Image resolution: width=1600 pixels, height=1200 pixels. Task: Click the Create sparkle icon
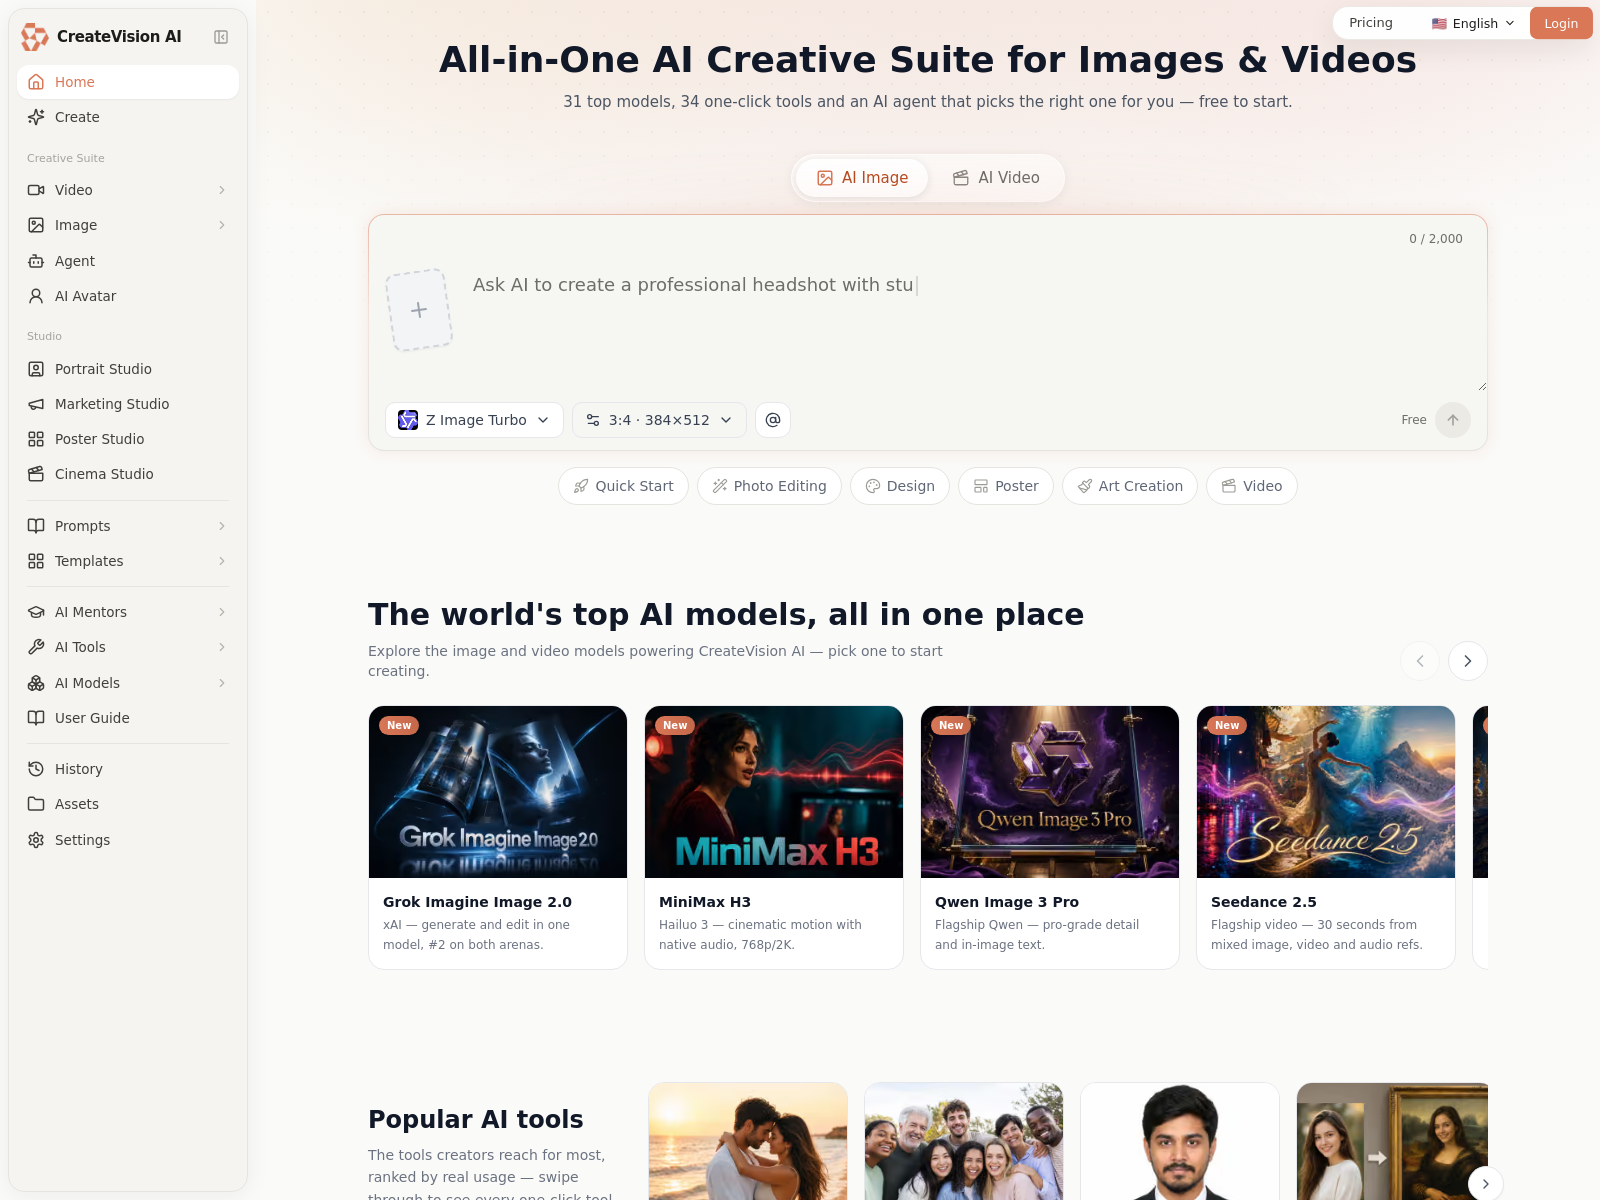click(x=36, y=117)
